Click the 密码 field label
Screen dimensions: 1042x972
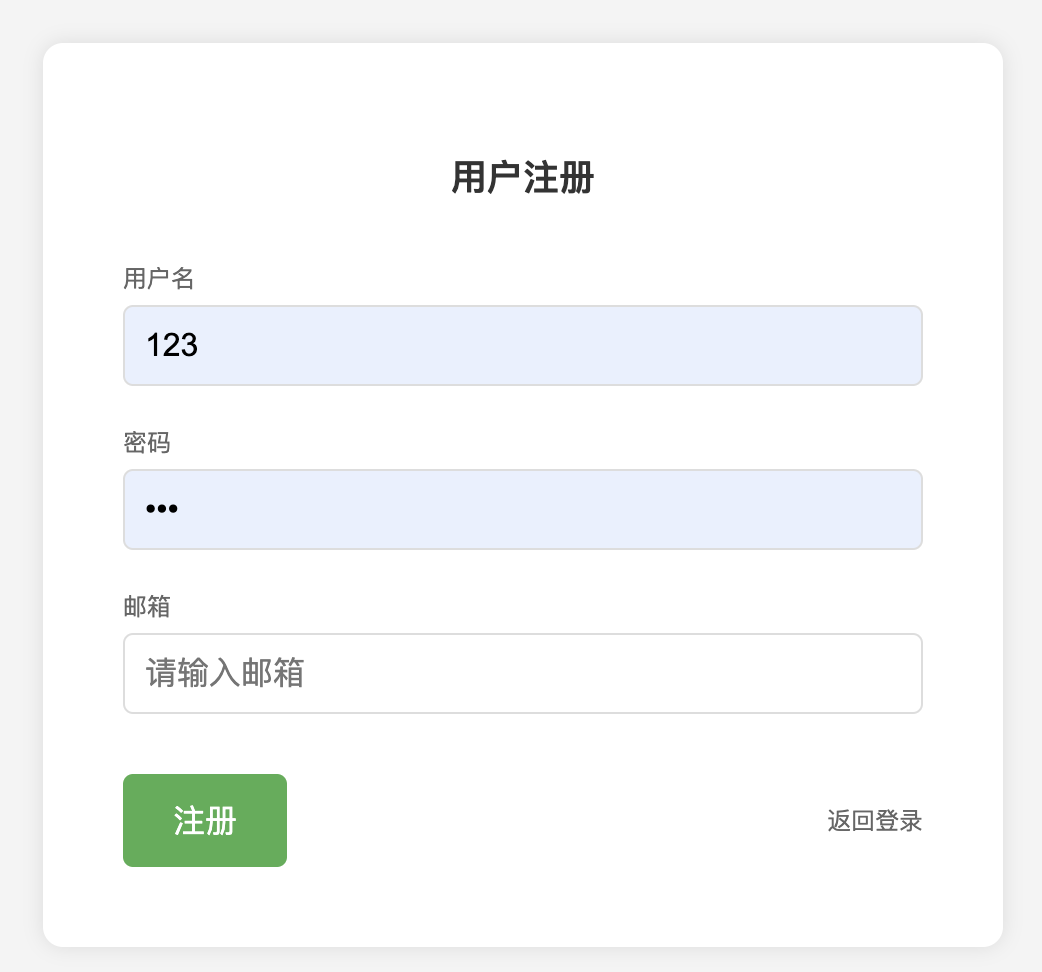[146, 444]
